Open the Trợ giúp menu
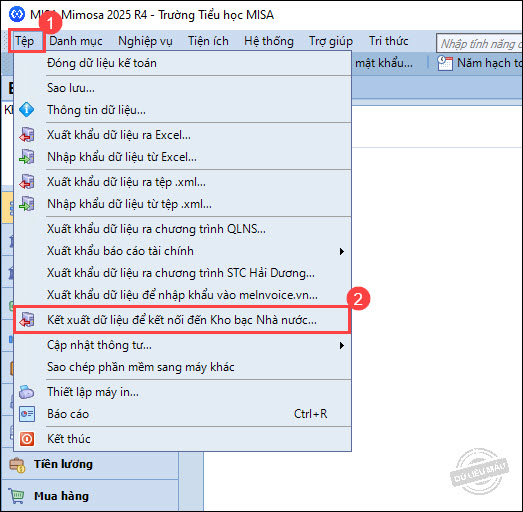The width and height of the screenshot is (523, 512). pos(331,41)
